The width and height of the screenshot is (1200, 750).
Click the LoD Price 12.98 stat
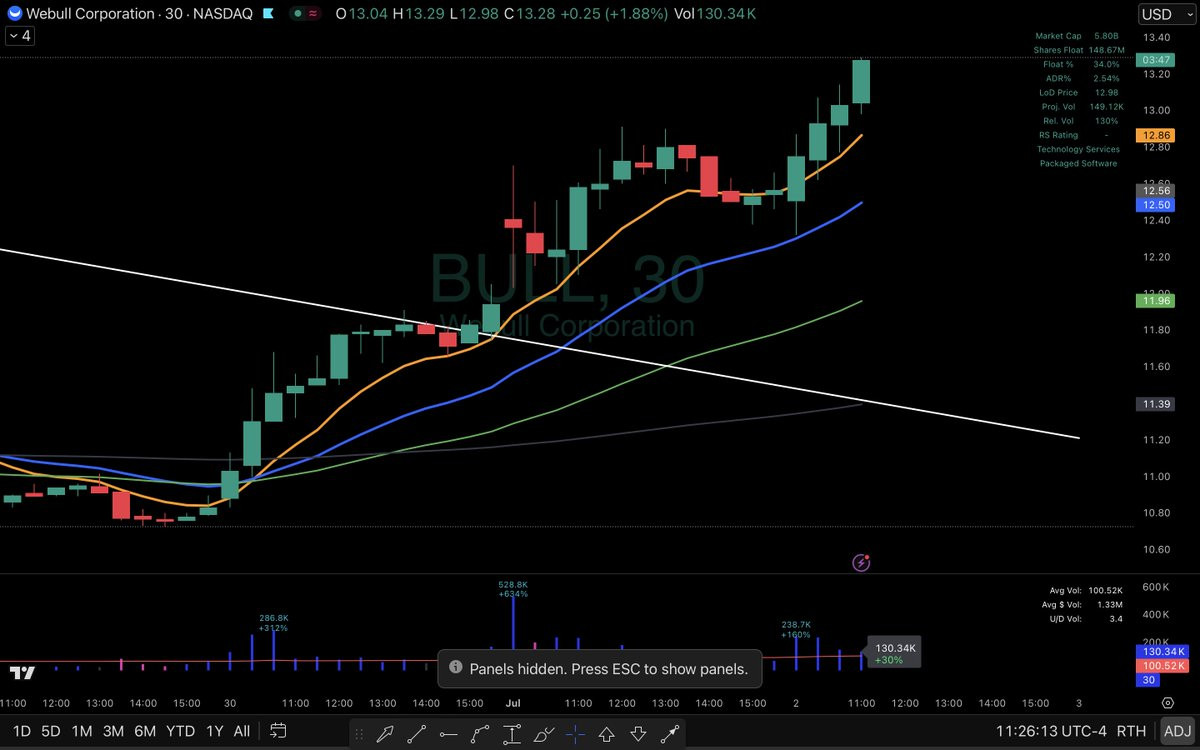[1079, 92]
